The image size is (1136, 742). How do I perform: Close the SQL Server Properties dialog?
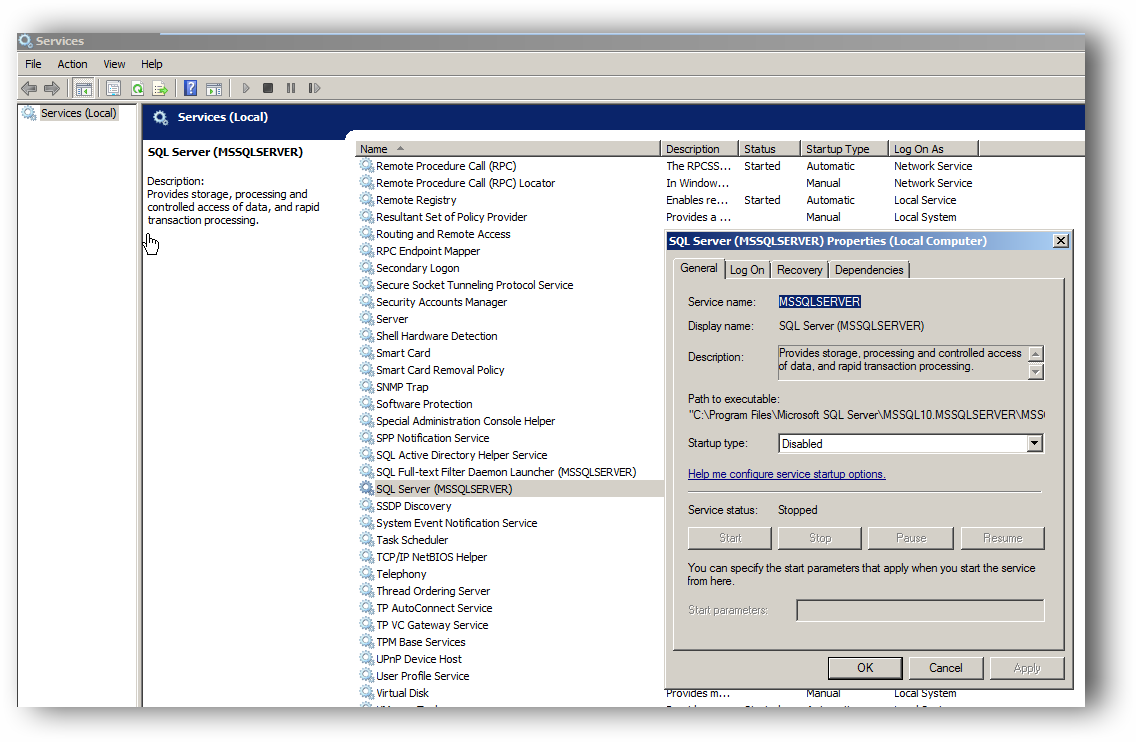click(1061, 241)
